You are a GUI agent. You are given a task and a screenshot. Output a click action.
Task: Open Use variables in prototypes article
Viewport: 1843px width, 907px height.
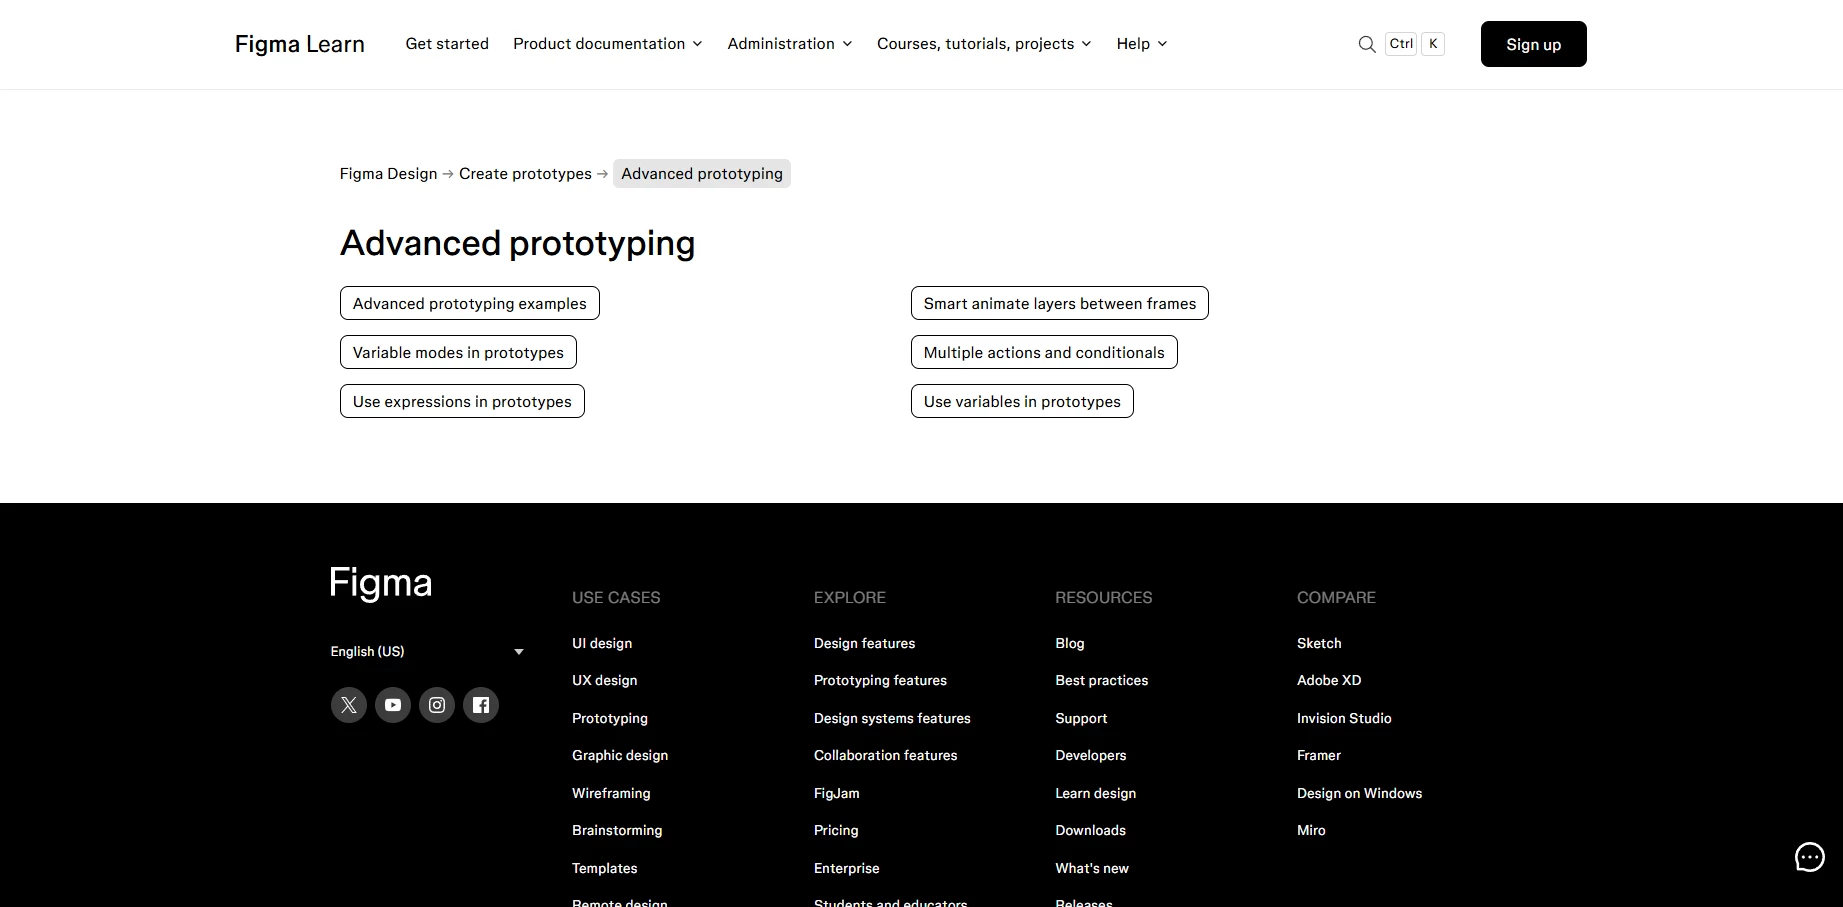coord(1022,401)
